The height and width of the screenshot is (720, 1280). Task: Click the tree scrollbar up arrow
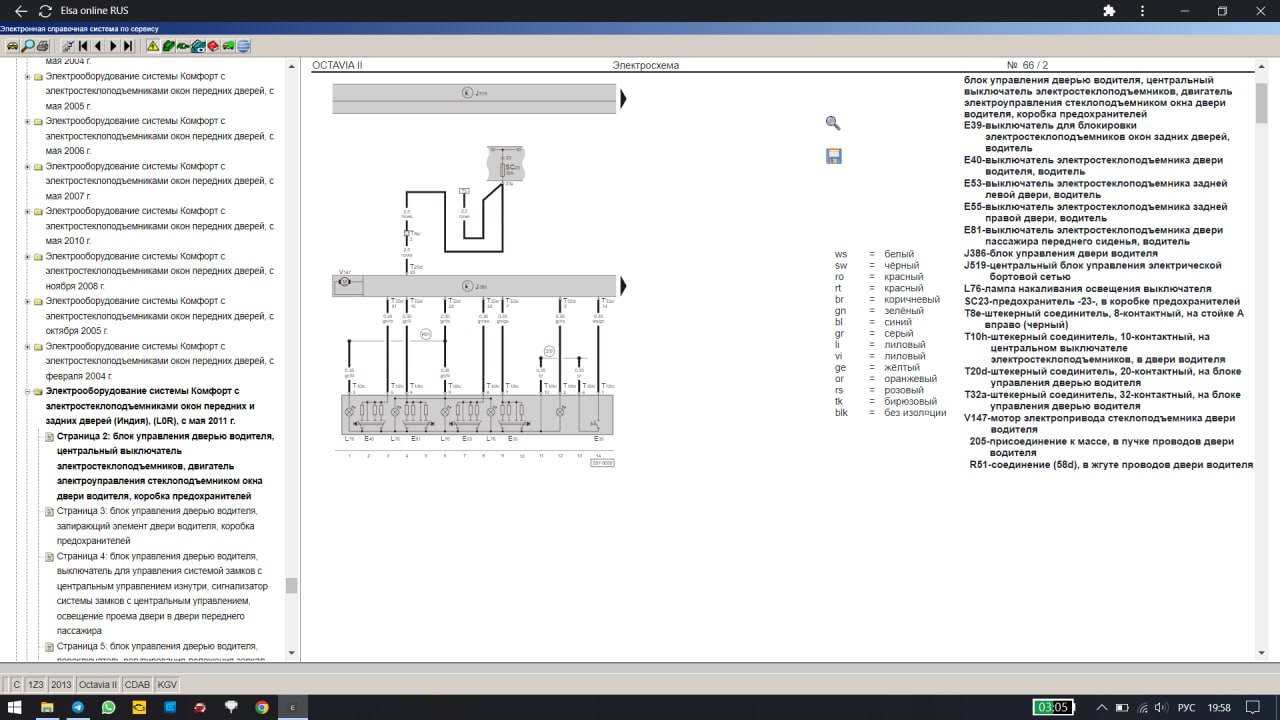[x=292, y=65]
